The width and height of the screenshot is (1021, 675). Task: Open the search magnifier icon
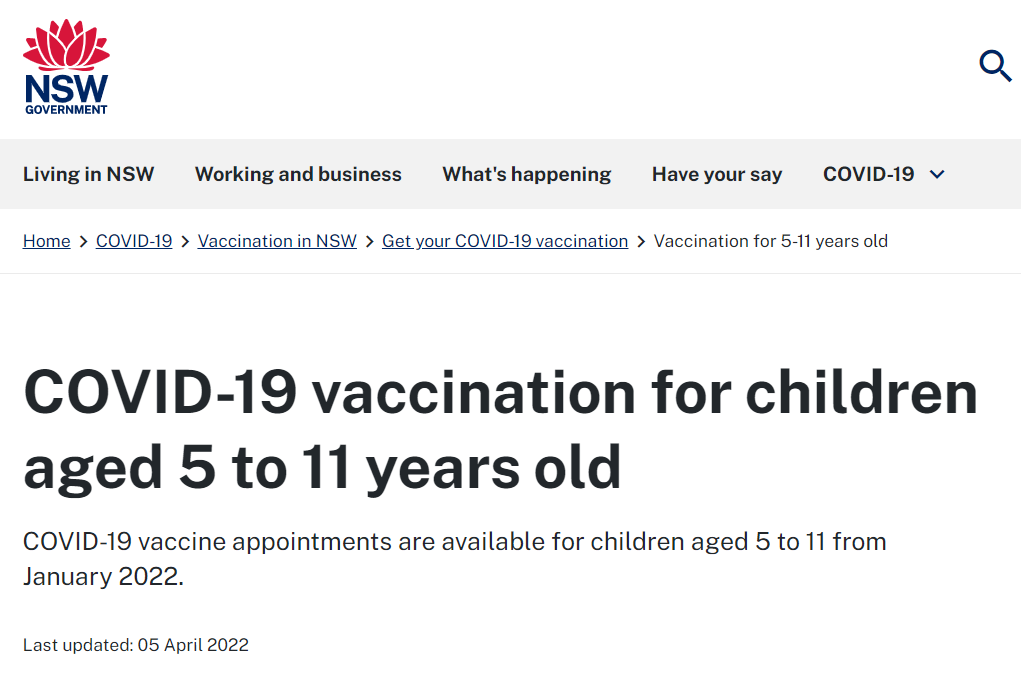point(996,65)
